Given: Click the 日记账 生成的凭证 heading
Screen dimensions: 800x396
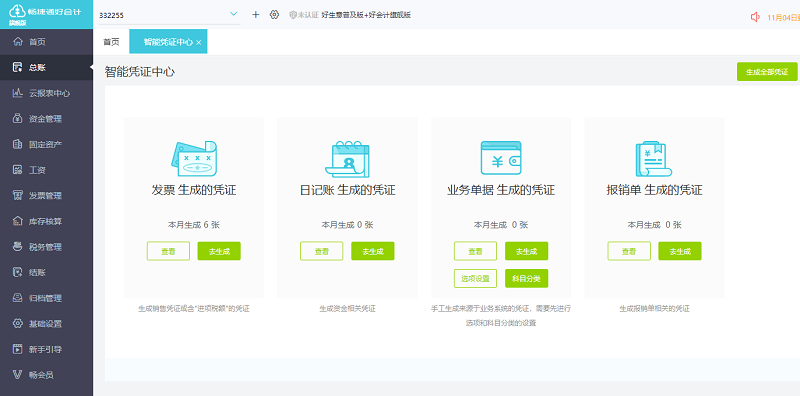Looking at the screenshot, I should [x=347, y=190].
